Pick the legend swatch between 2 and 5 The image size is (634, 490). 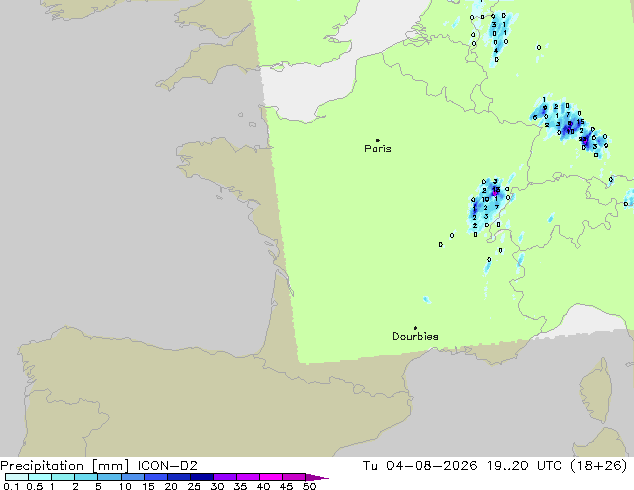pyautogui.click(x=86, y=477)
